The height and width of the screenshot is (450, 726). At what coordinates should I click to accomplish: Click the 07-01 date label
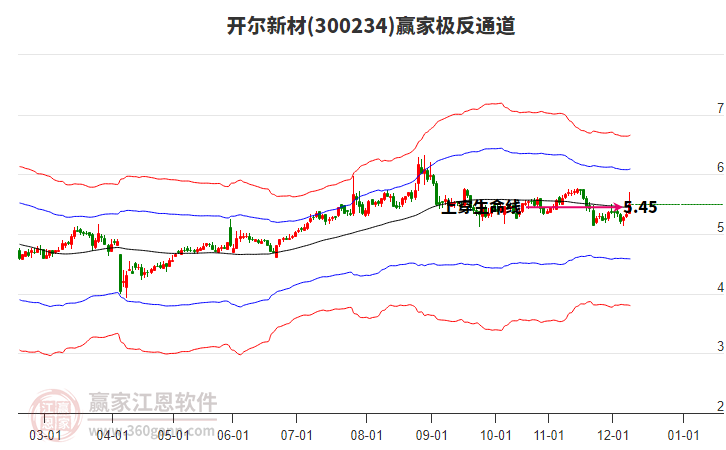click(x=296, y=436)
